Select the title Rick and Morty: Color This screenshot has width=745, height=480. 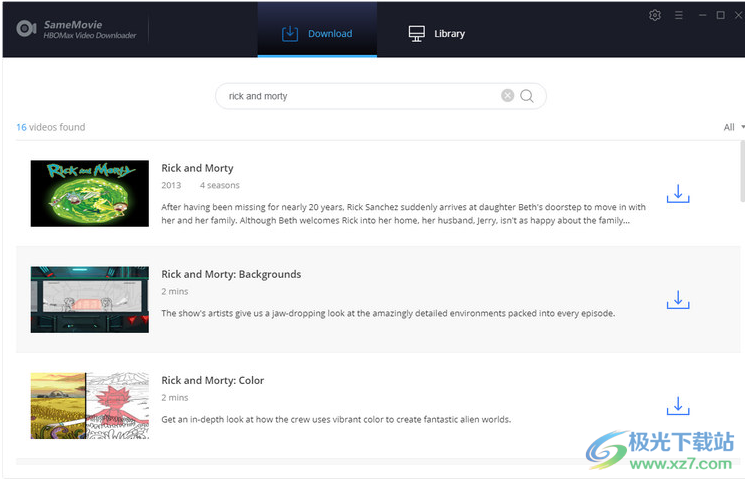pyautogui.click(x=212, y=380)
